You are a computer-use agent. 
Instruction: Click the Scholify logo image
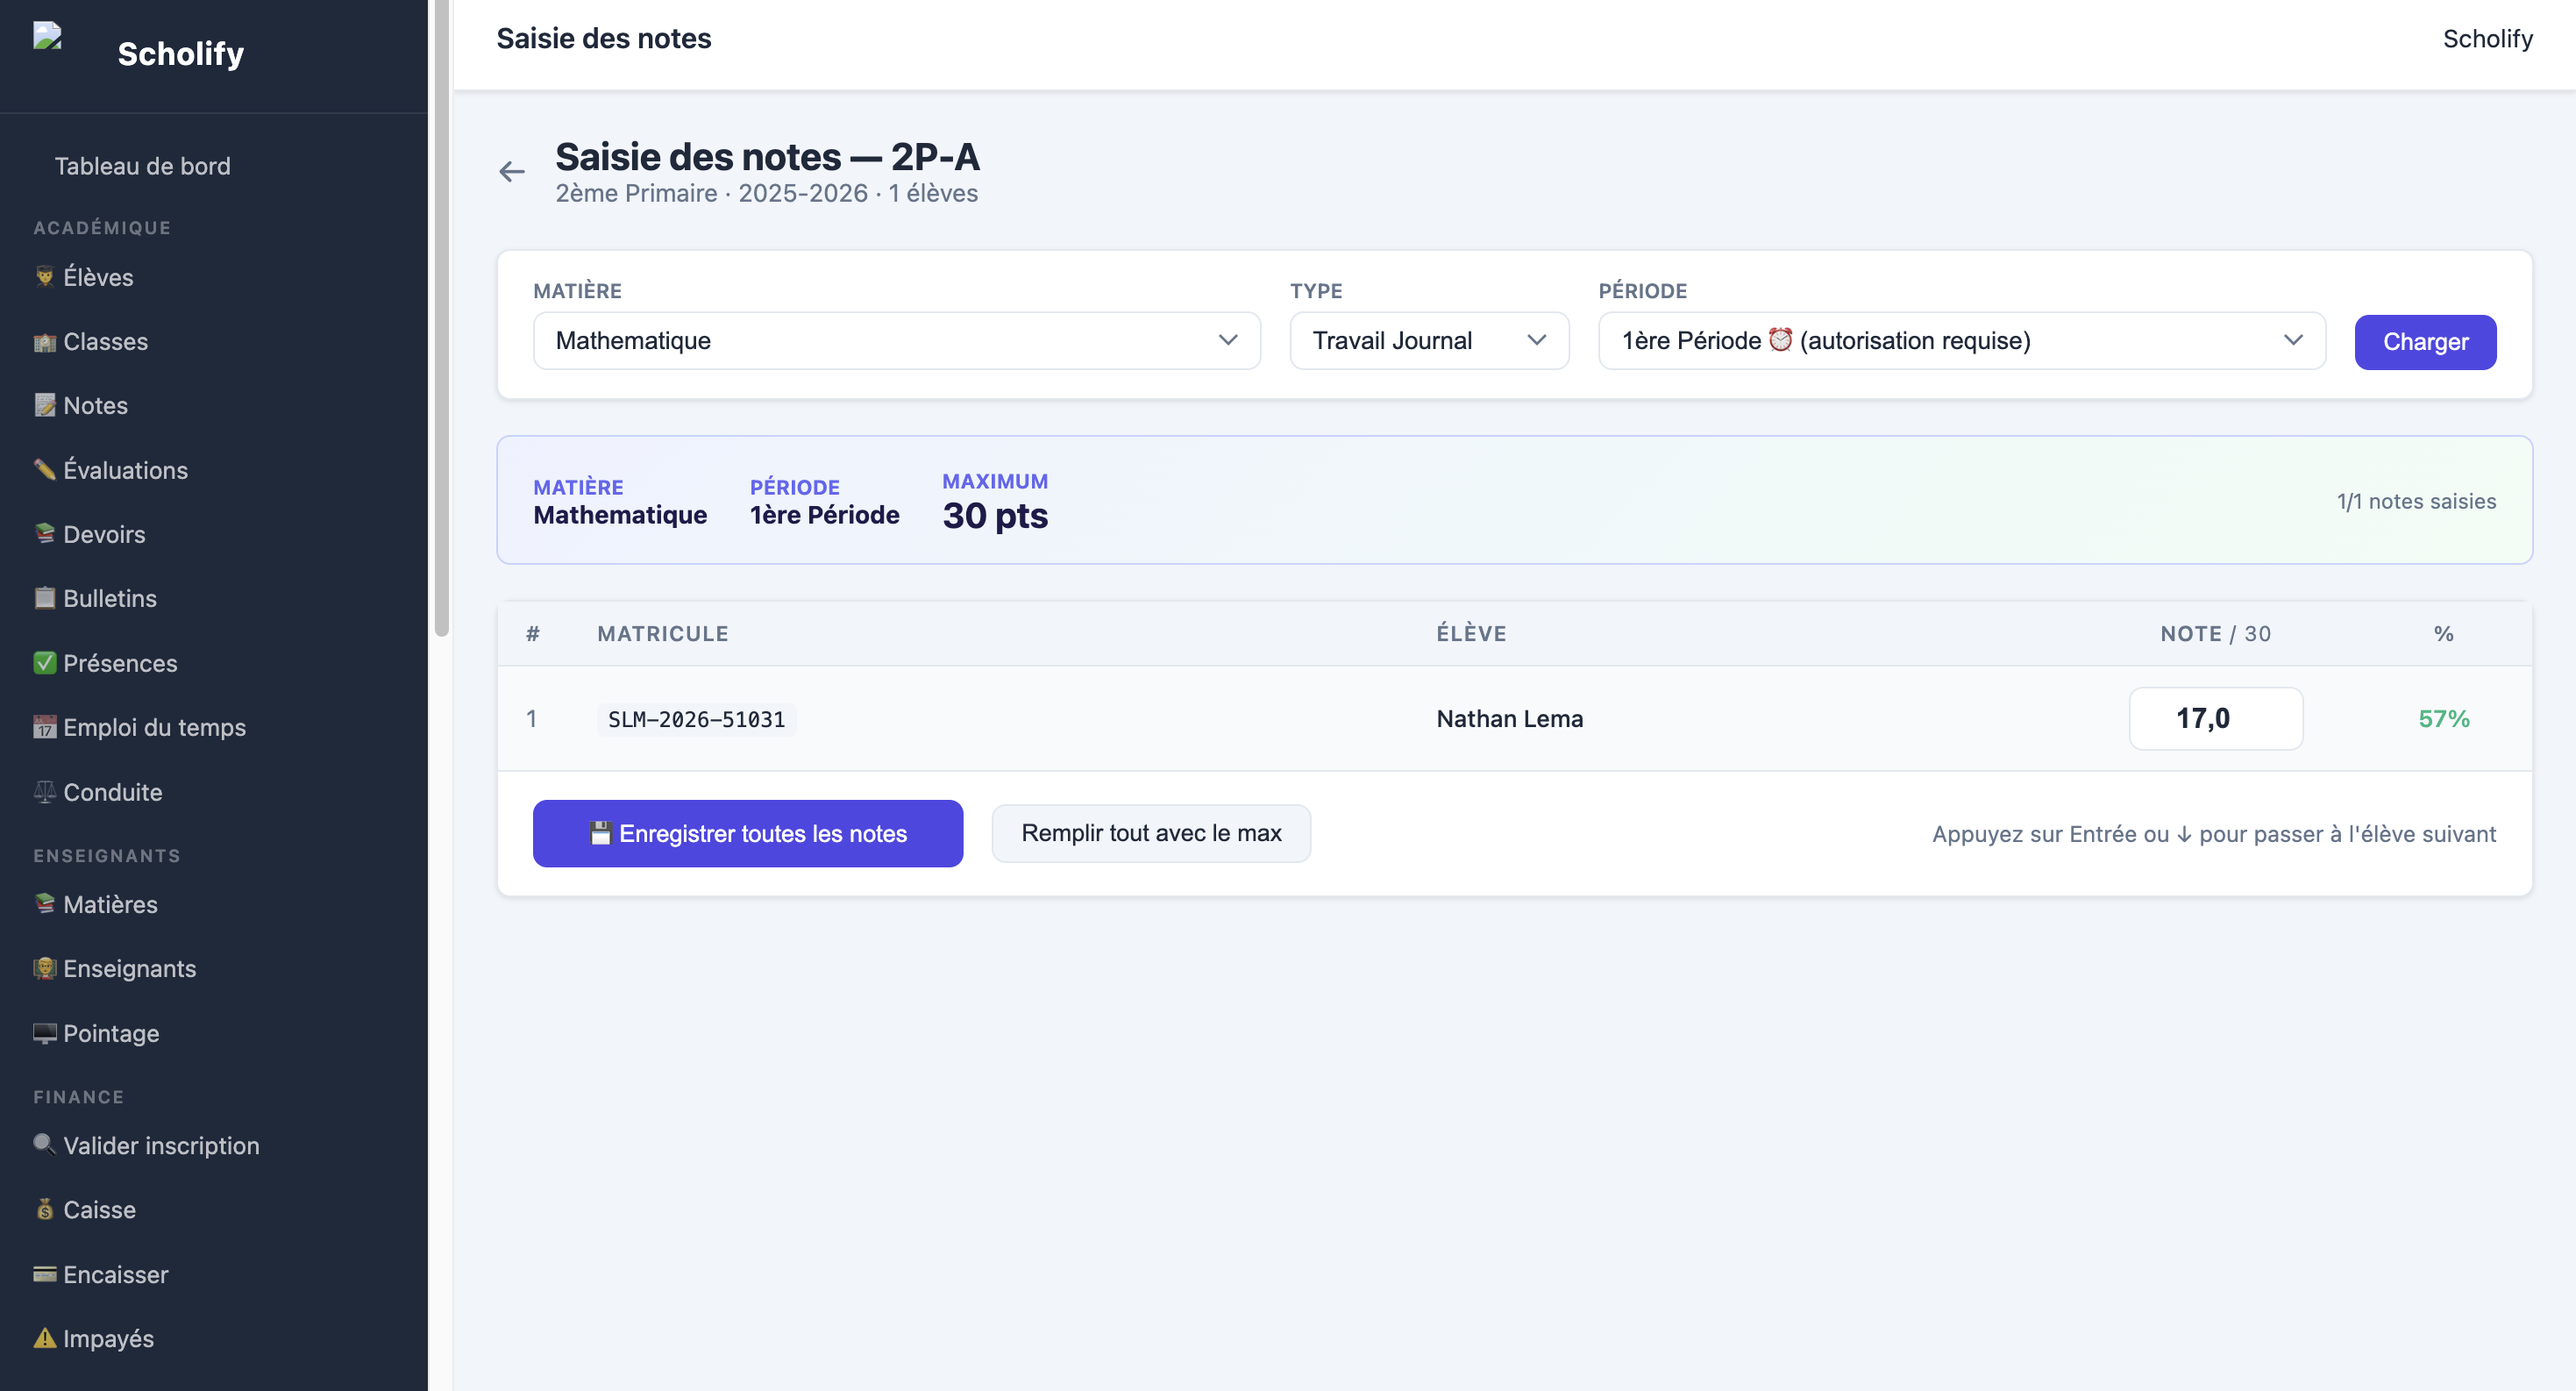[48, 37]
